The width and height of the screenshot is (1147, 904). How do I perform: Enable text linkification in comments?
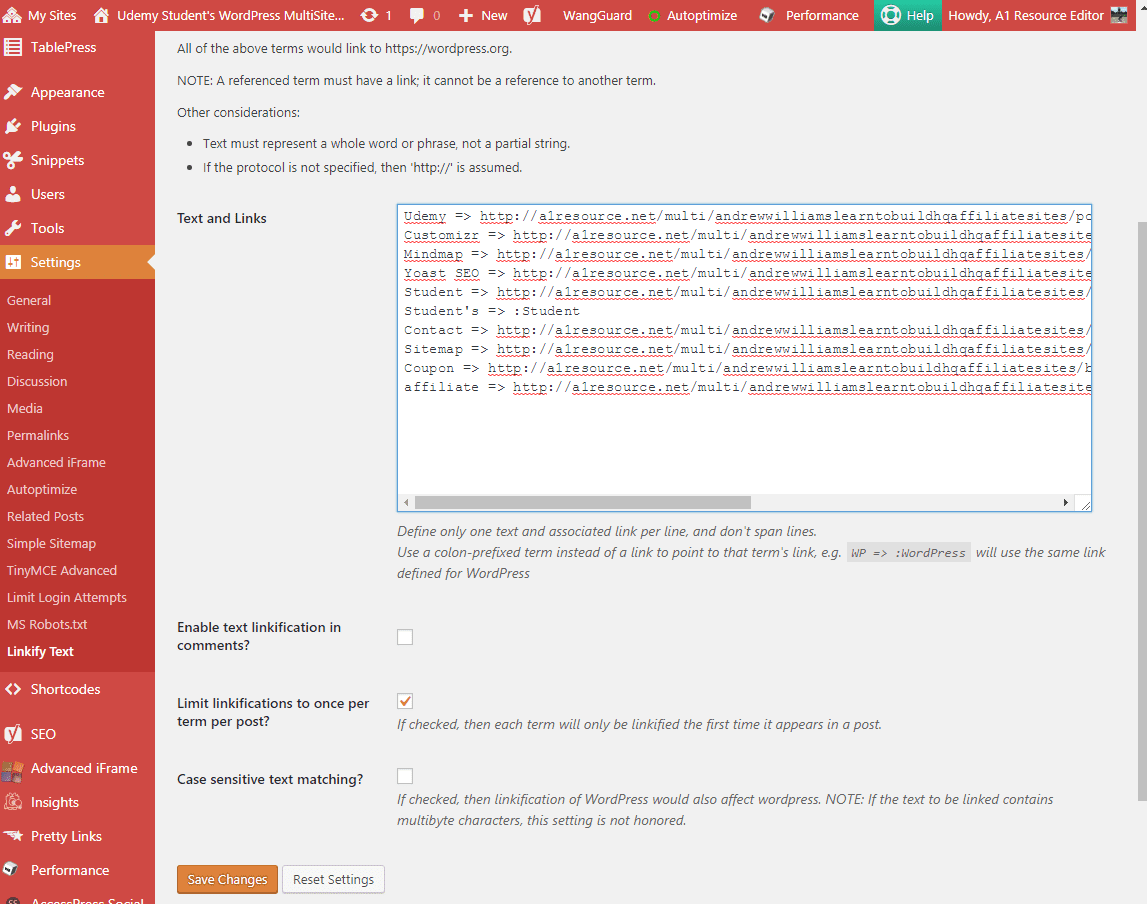point(404,636)
